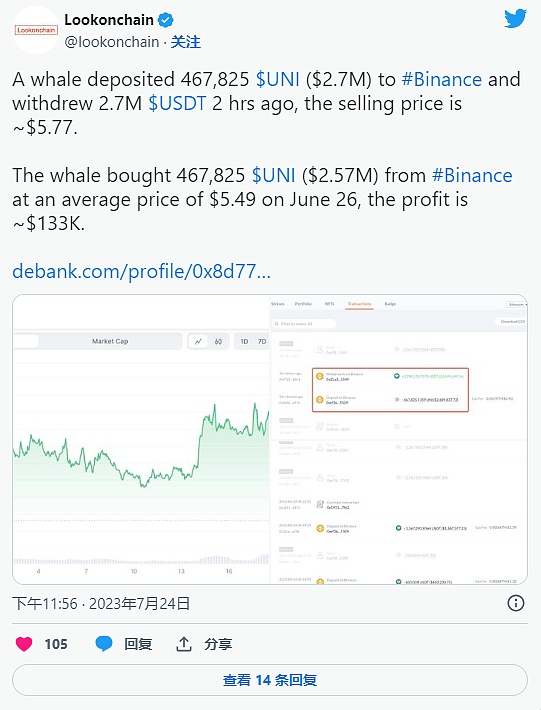Open the tweet info circle icon
The image size is (541, 710).
[x=516, y=603]
